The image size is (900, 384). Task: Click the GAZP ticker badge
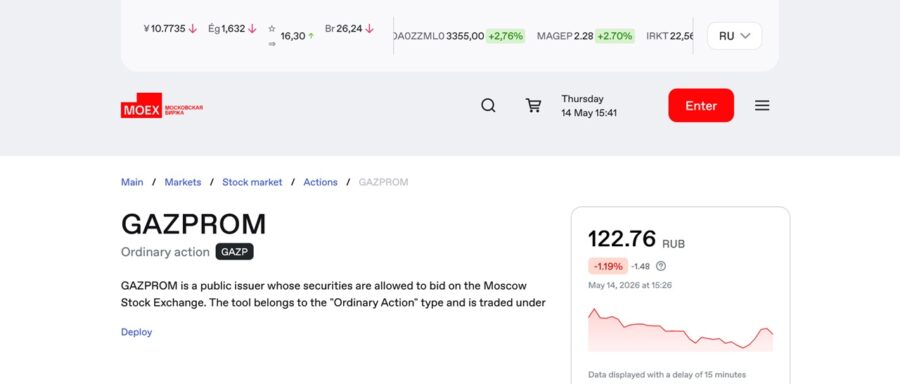[x=235, y=252]
